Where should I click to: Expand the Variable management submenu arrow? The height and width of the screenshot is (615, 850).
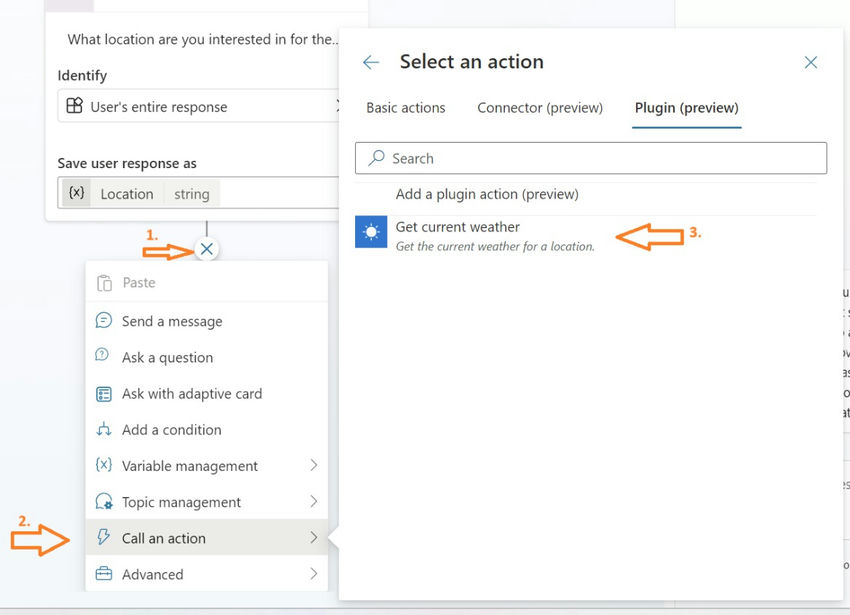point(313,466)
